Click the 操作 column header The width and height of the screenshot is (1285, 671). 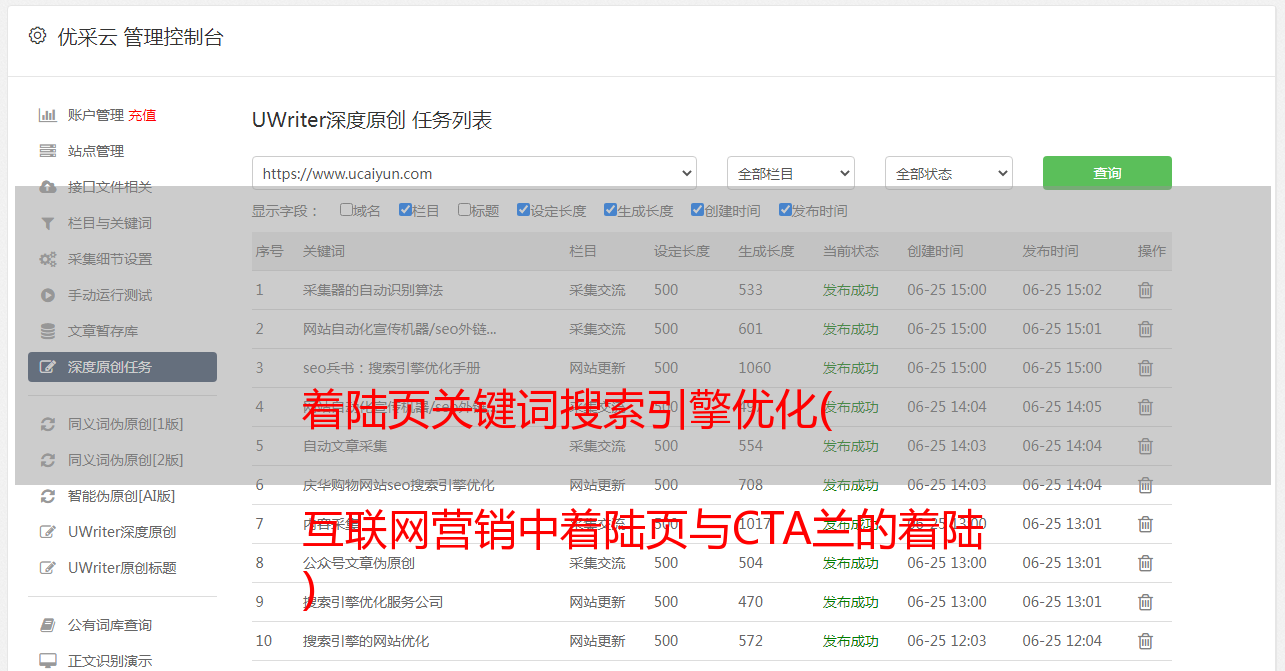(x=1152, y=251)
